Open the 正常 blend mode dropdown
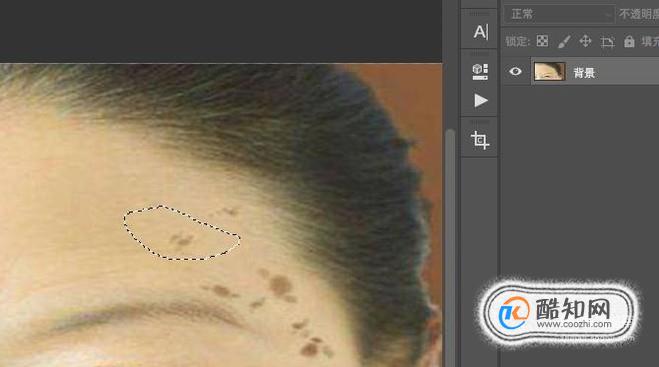 point(559,15)
